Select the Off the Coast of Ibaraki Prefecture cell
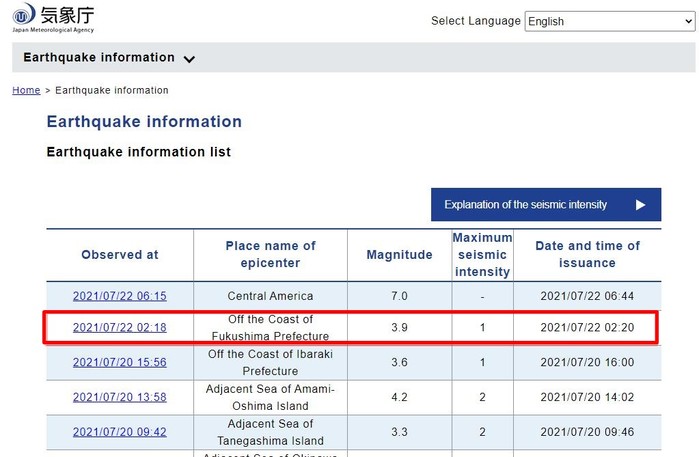Image resolution: width=699 pixels, height=457 pixels. coord(270,362)
